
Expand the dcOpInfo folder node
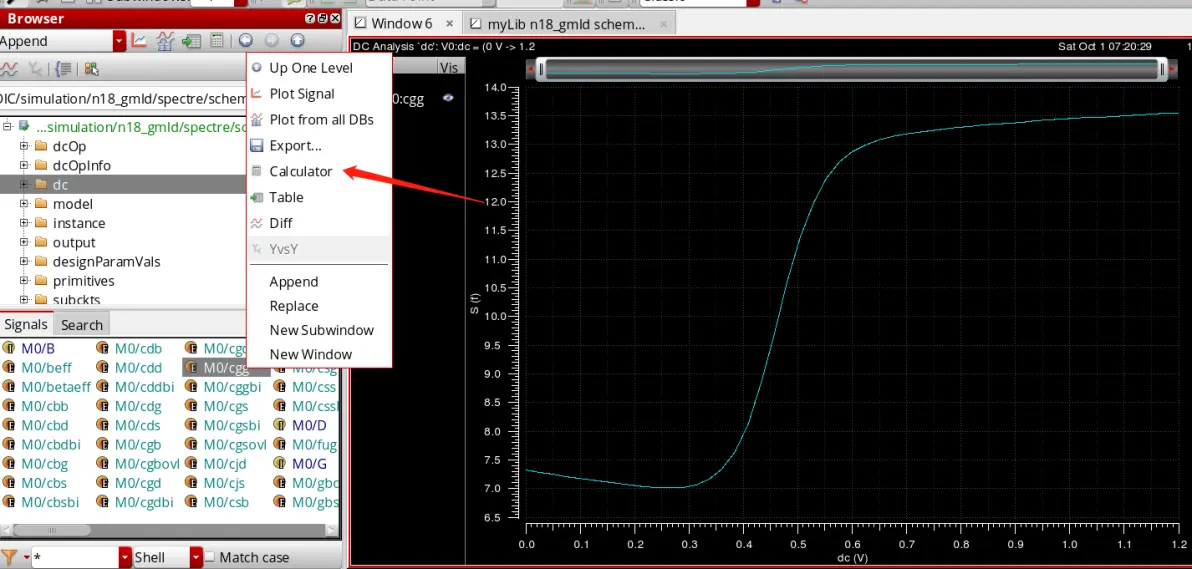(24, 165)
